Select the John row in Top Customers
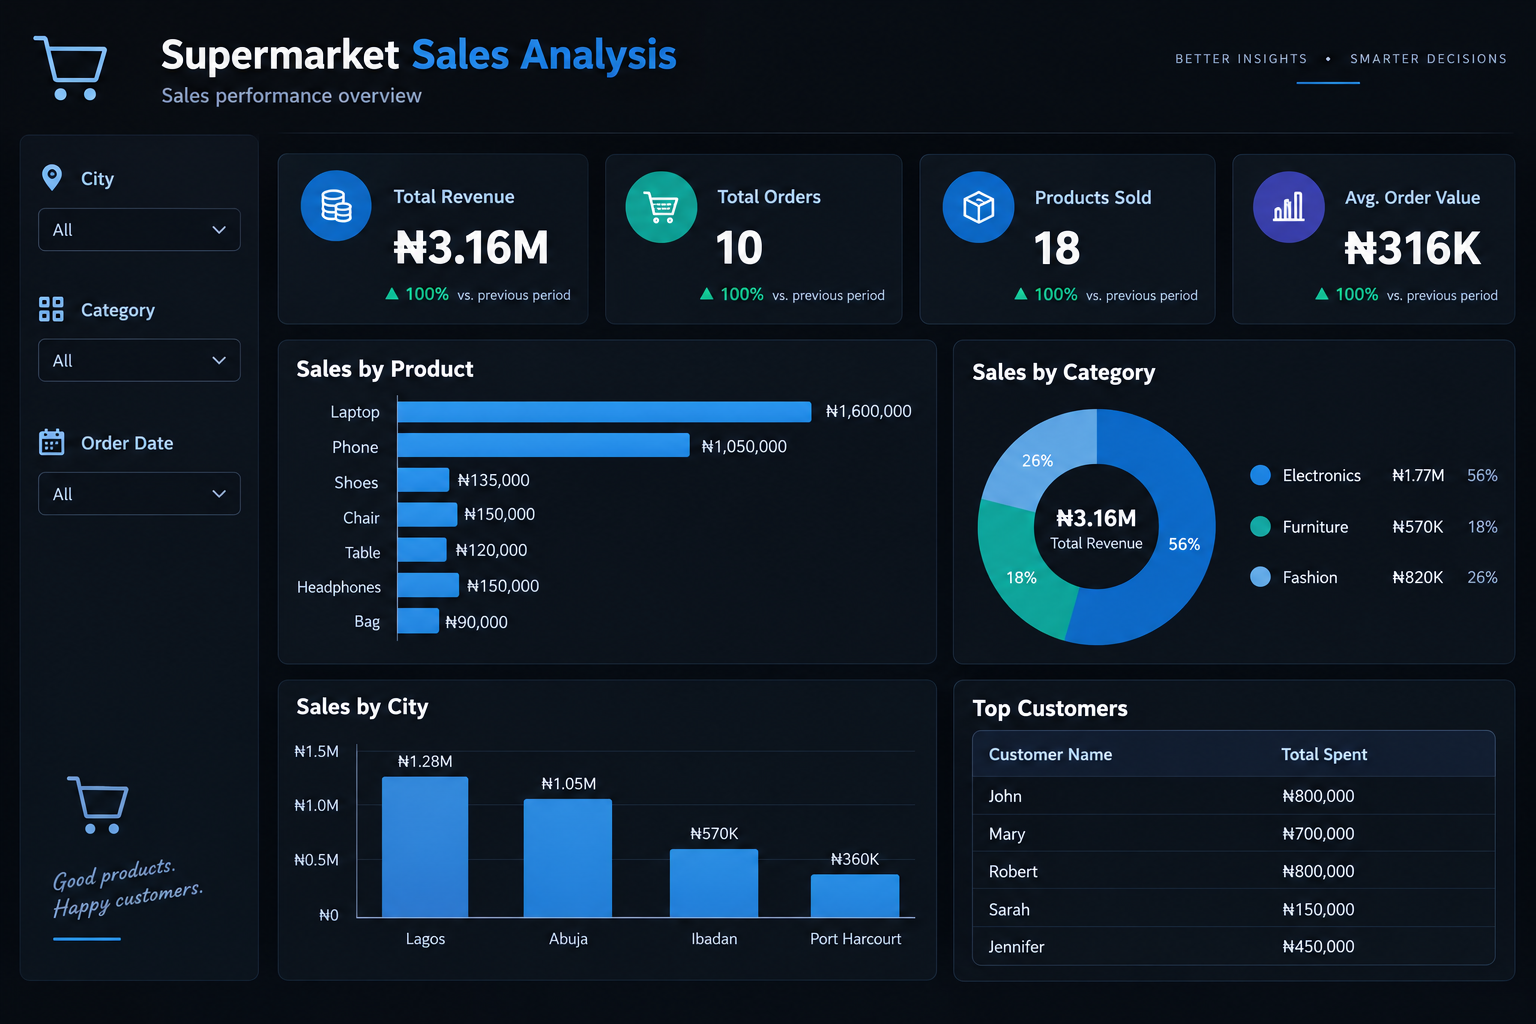 click(x=1234, y=796)
